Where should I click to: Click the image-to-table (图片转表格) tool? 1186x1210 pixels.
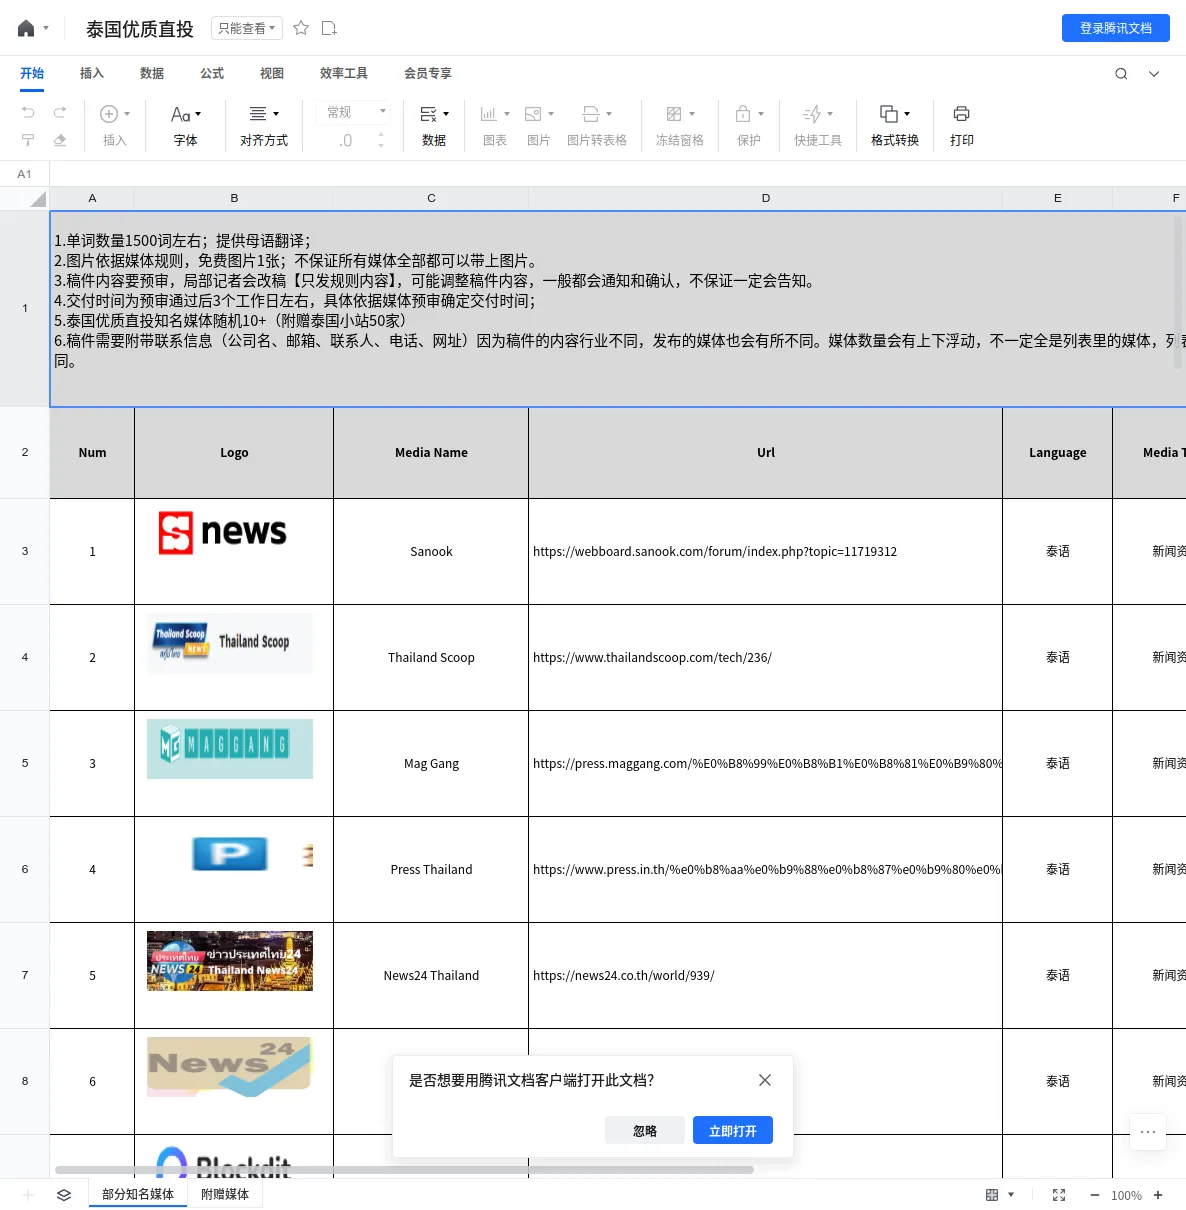tap(597, 126)
